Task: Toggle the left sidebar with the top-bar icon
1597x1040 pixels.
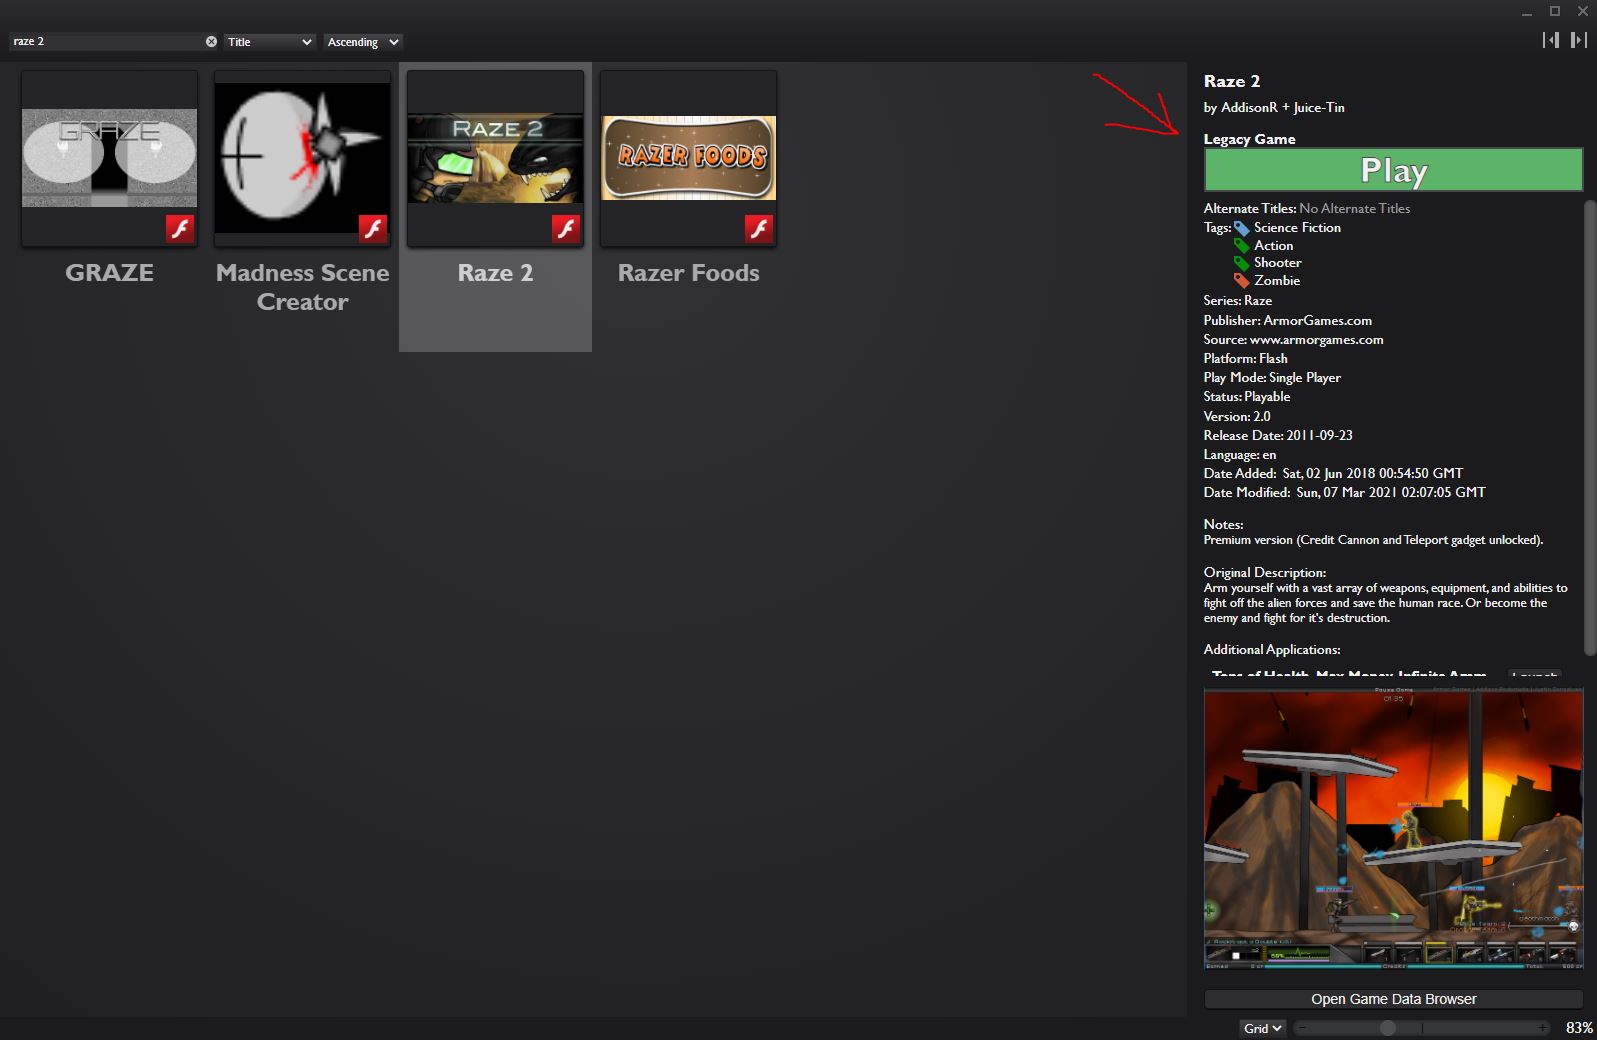Action: (x=1551, y=40)
